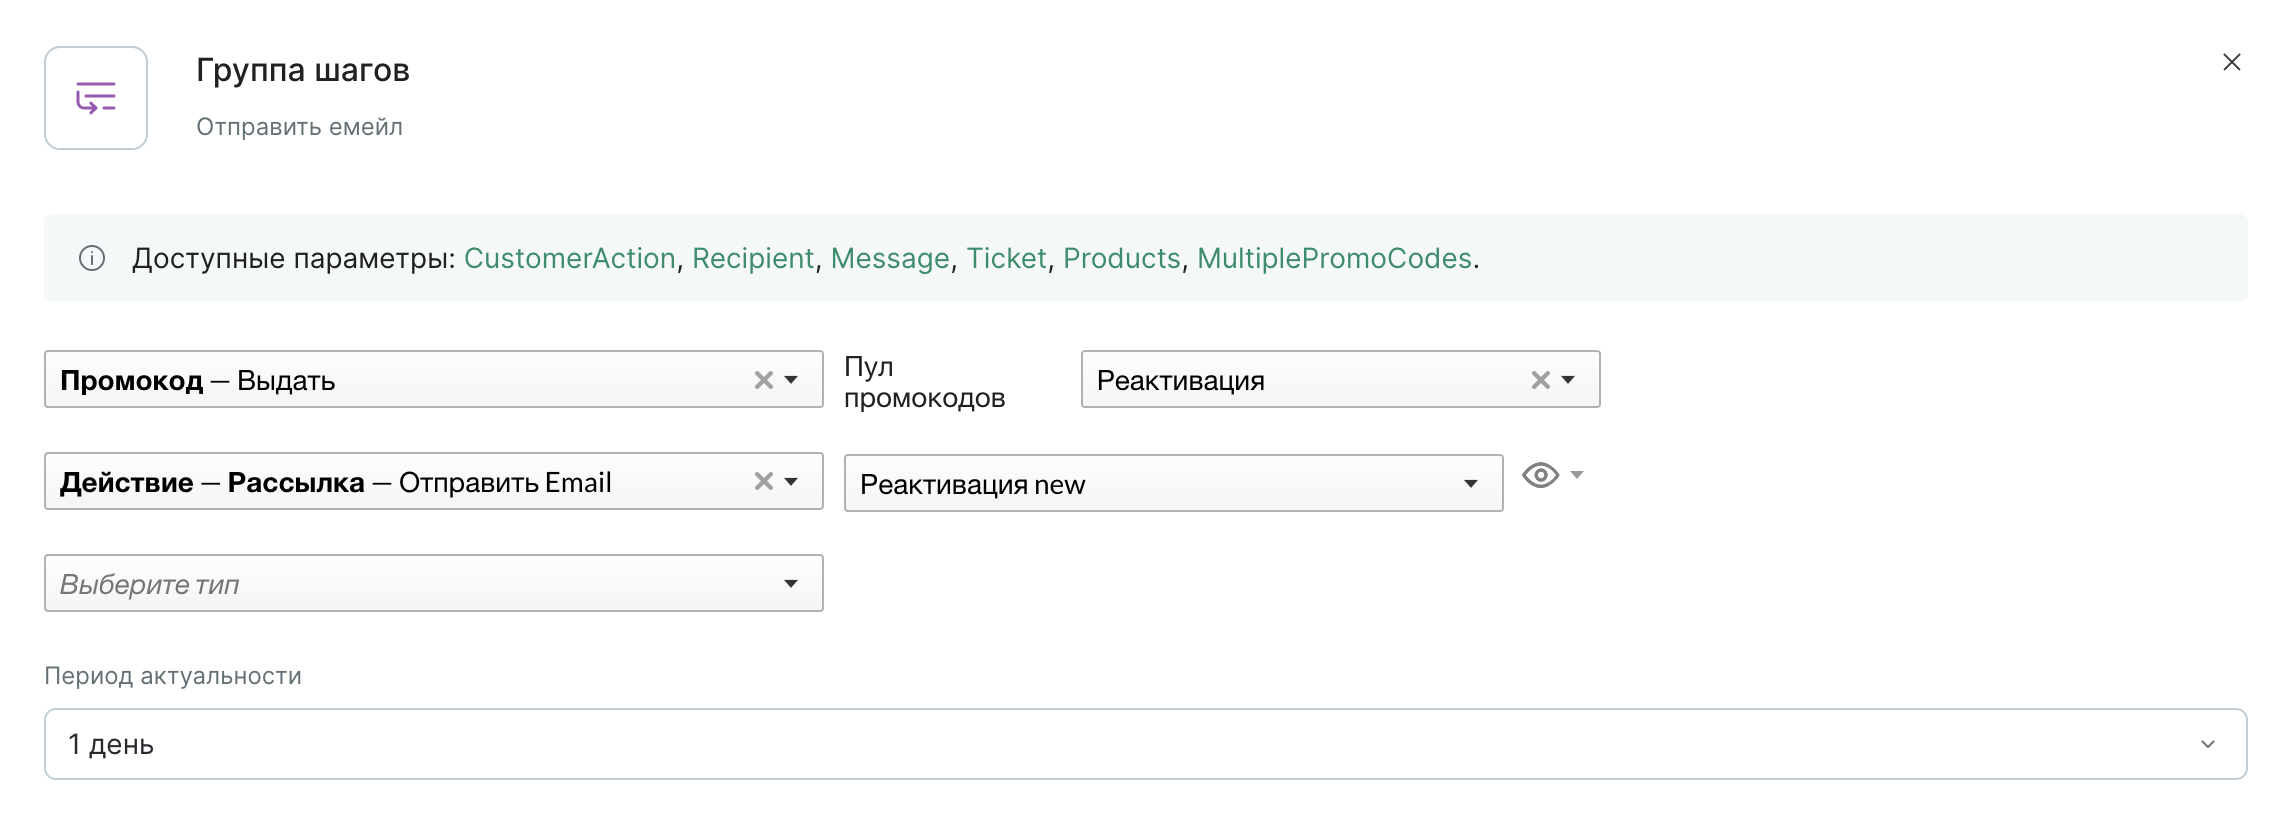Viewport: 2294px width, 830px height.
Task: Click the step group icon tile
Action: pos(96,98)
